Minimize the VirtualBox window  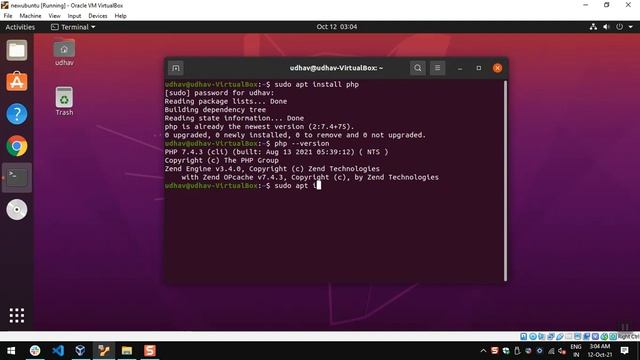click(x=586, y=5)
